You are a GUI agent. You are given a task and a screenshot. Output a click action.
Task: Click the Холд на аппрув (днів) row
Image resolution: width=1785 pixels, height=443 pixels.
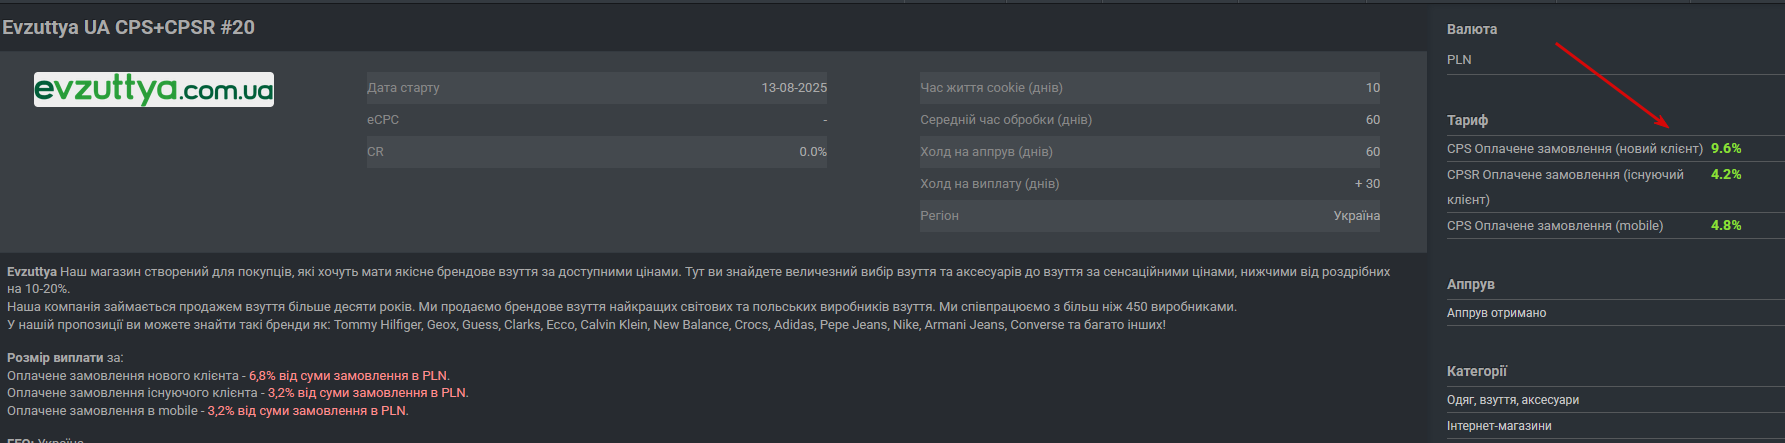click(1149, 152)
